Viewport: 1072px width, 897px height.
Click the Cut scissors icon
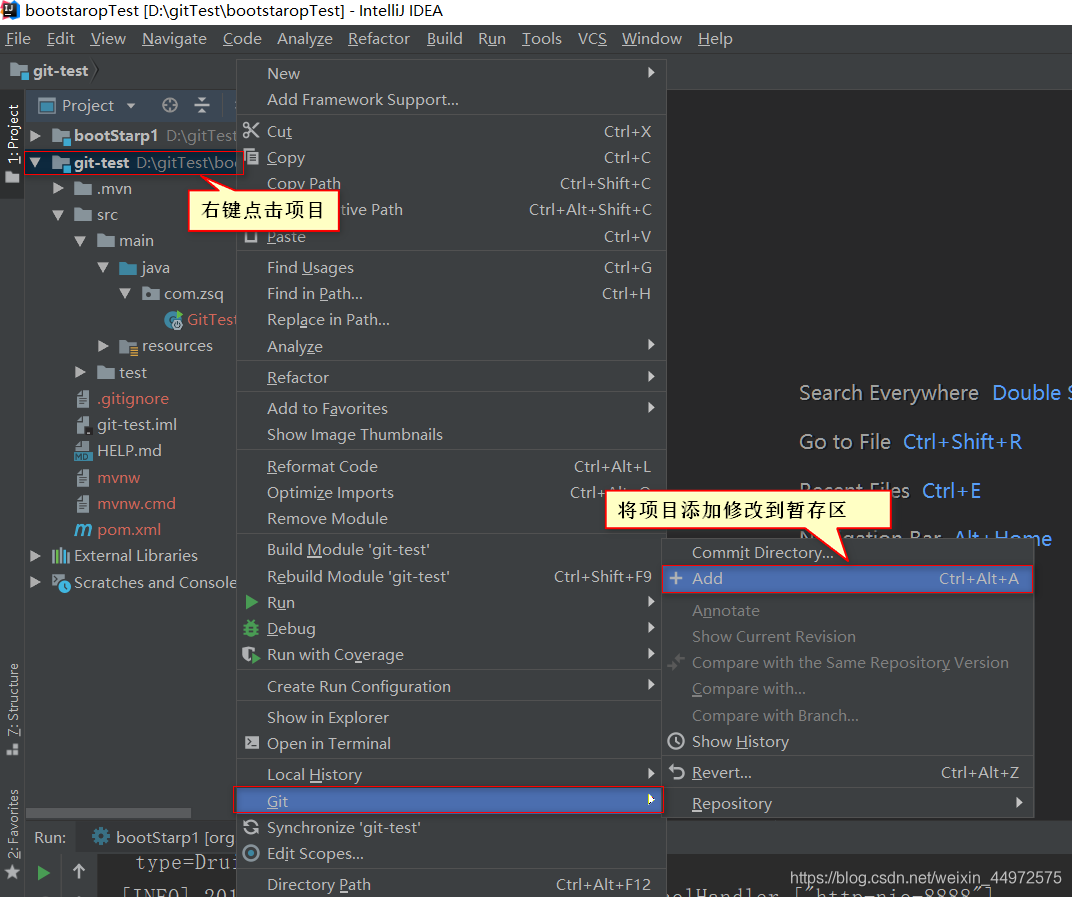pos(251,130)
